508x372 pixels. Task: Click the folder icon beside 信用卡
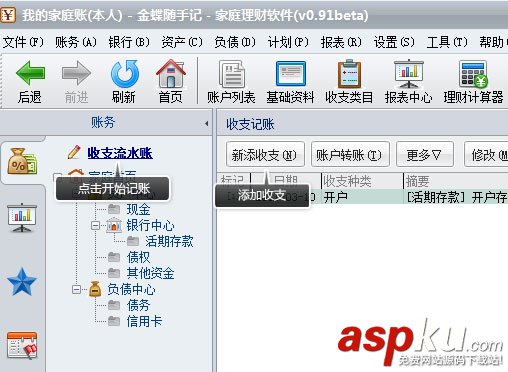[x=114, y=321]
